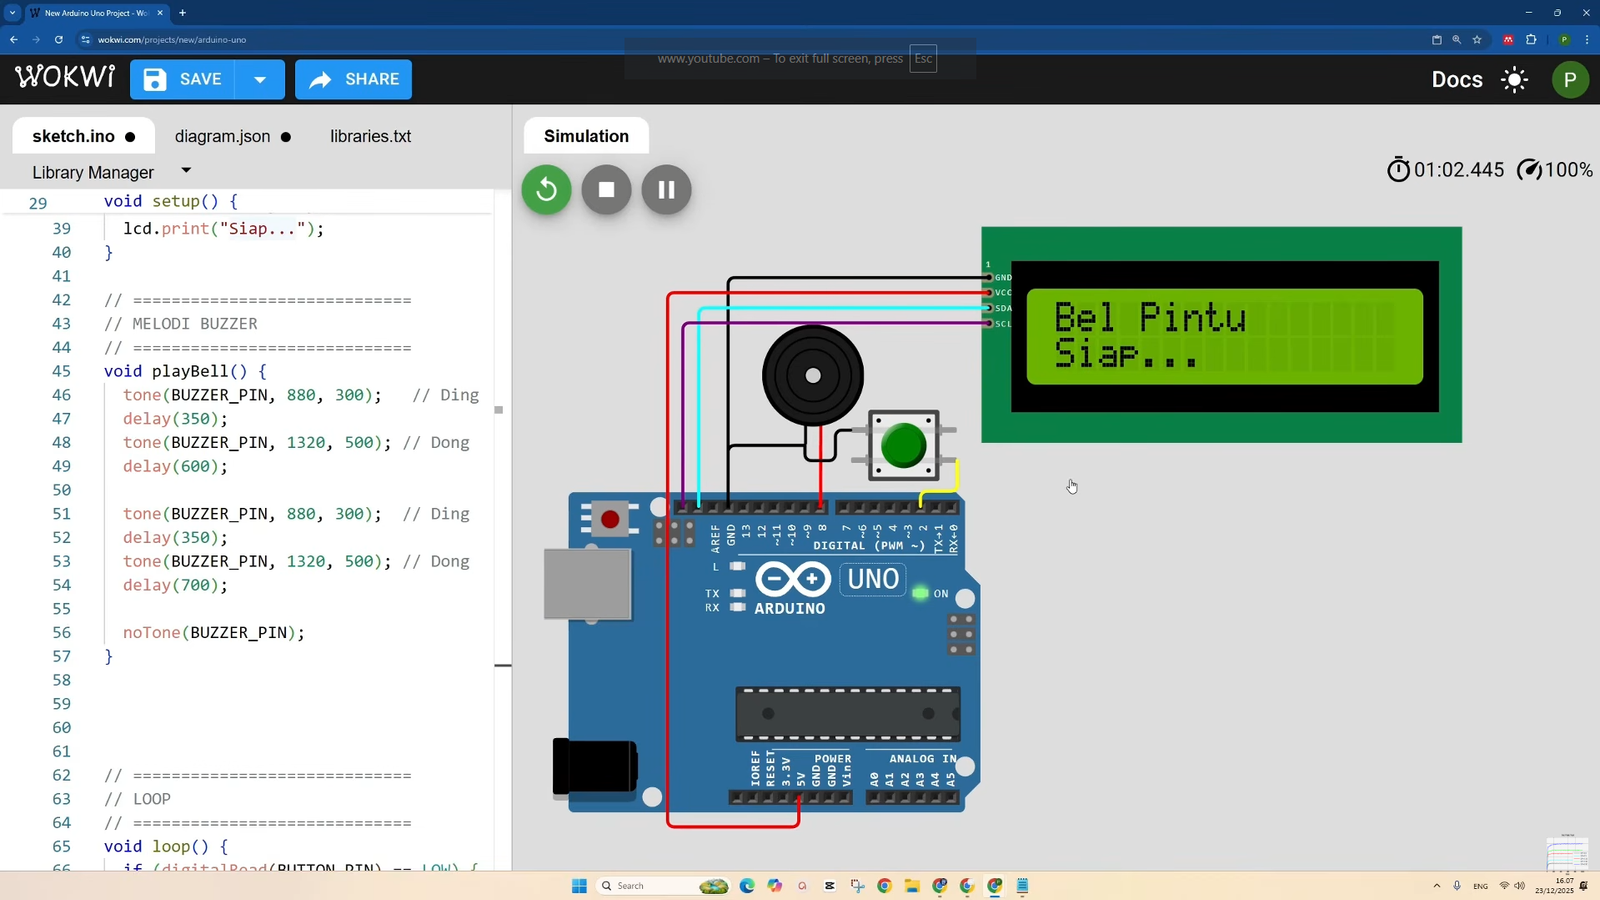Image resolution: width=1600 pixels, height=900 pixels.
Task: Go to the Wokwi logo home
Action: pos(65,77)
